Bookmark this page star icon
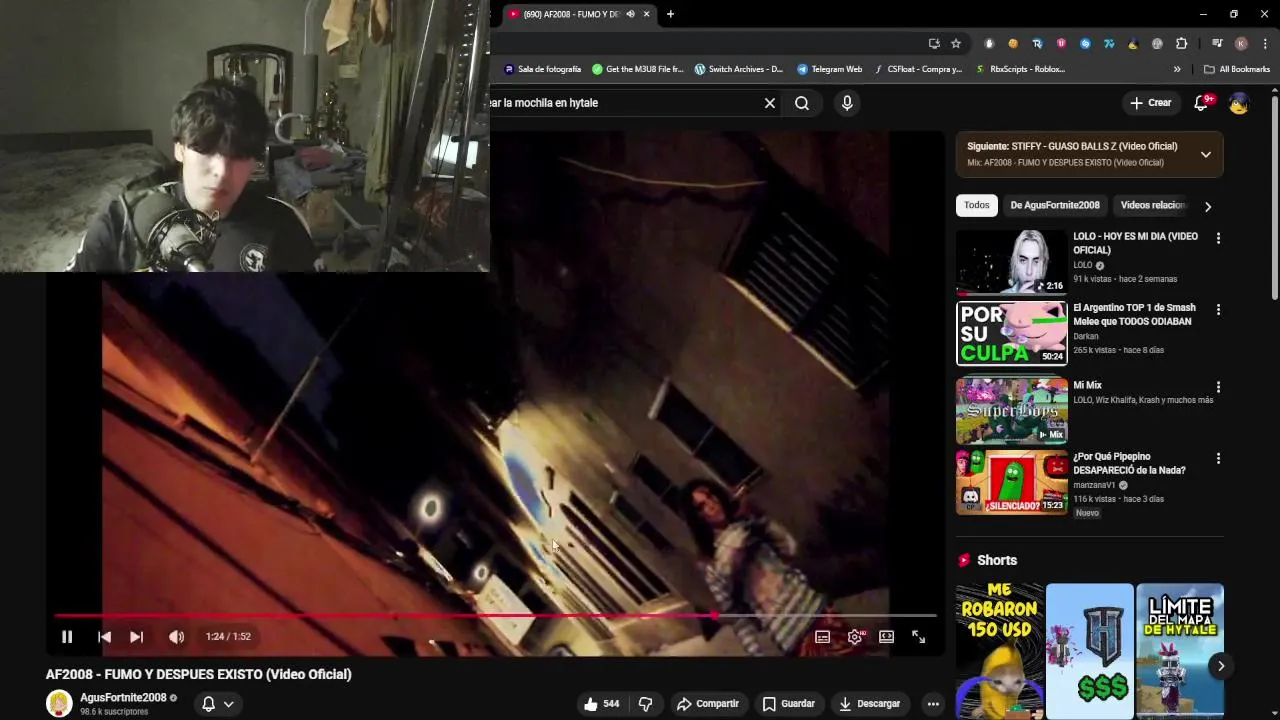Viewport: 1280px width, 720px height. tap(956, 43)
